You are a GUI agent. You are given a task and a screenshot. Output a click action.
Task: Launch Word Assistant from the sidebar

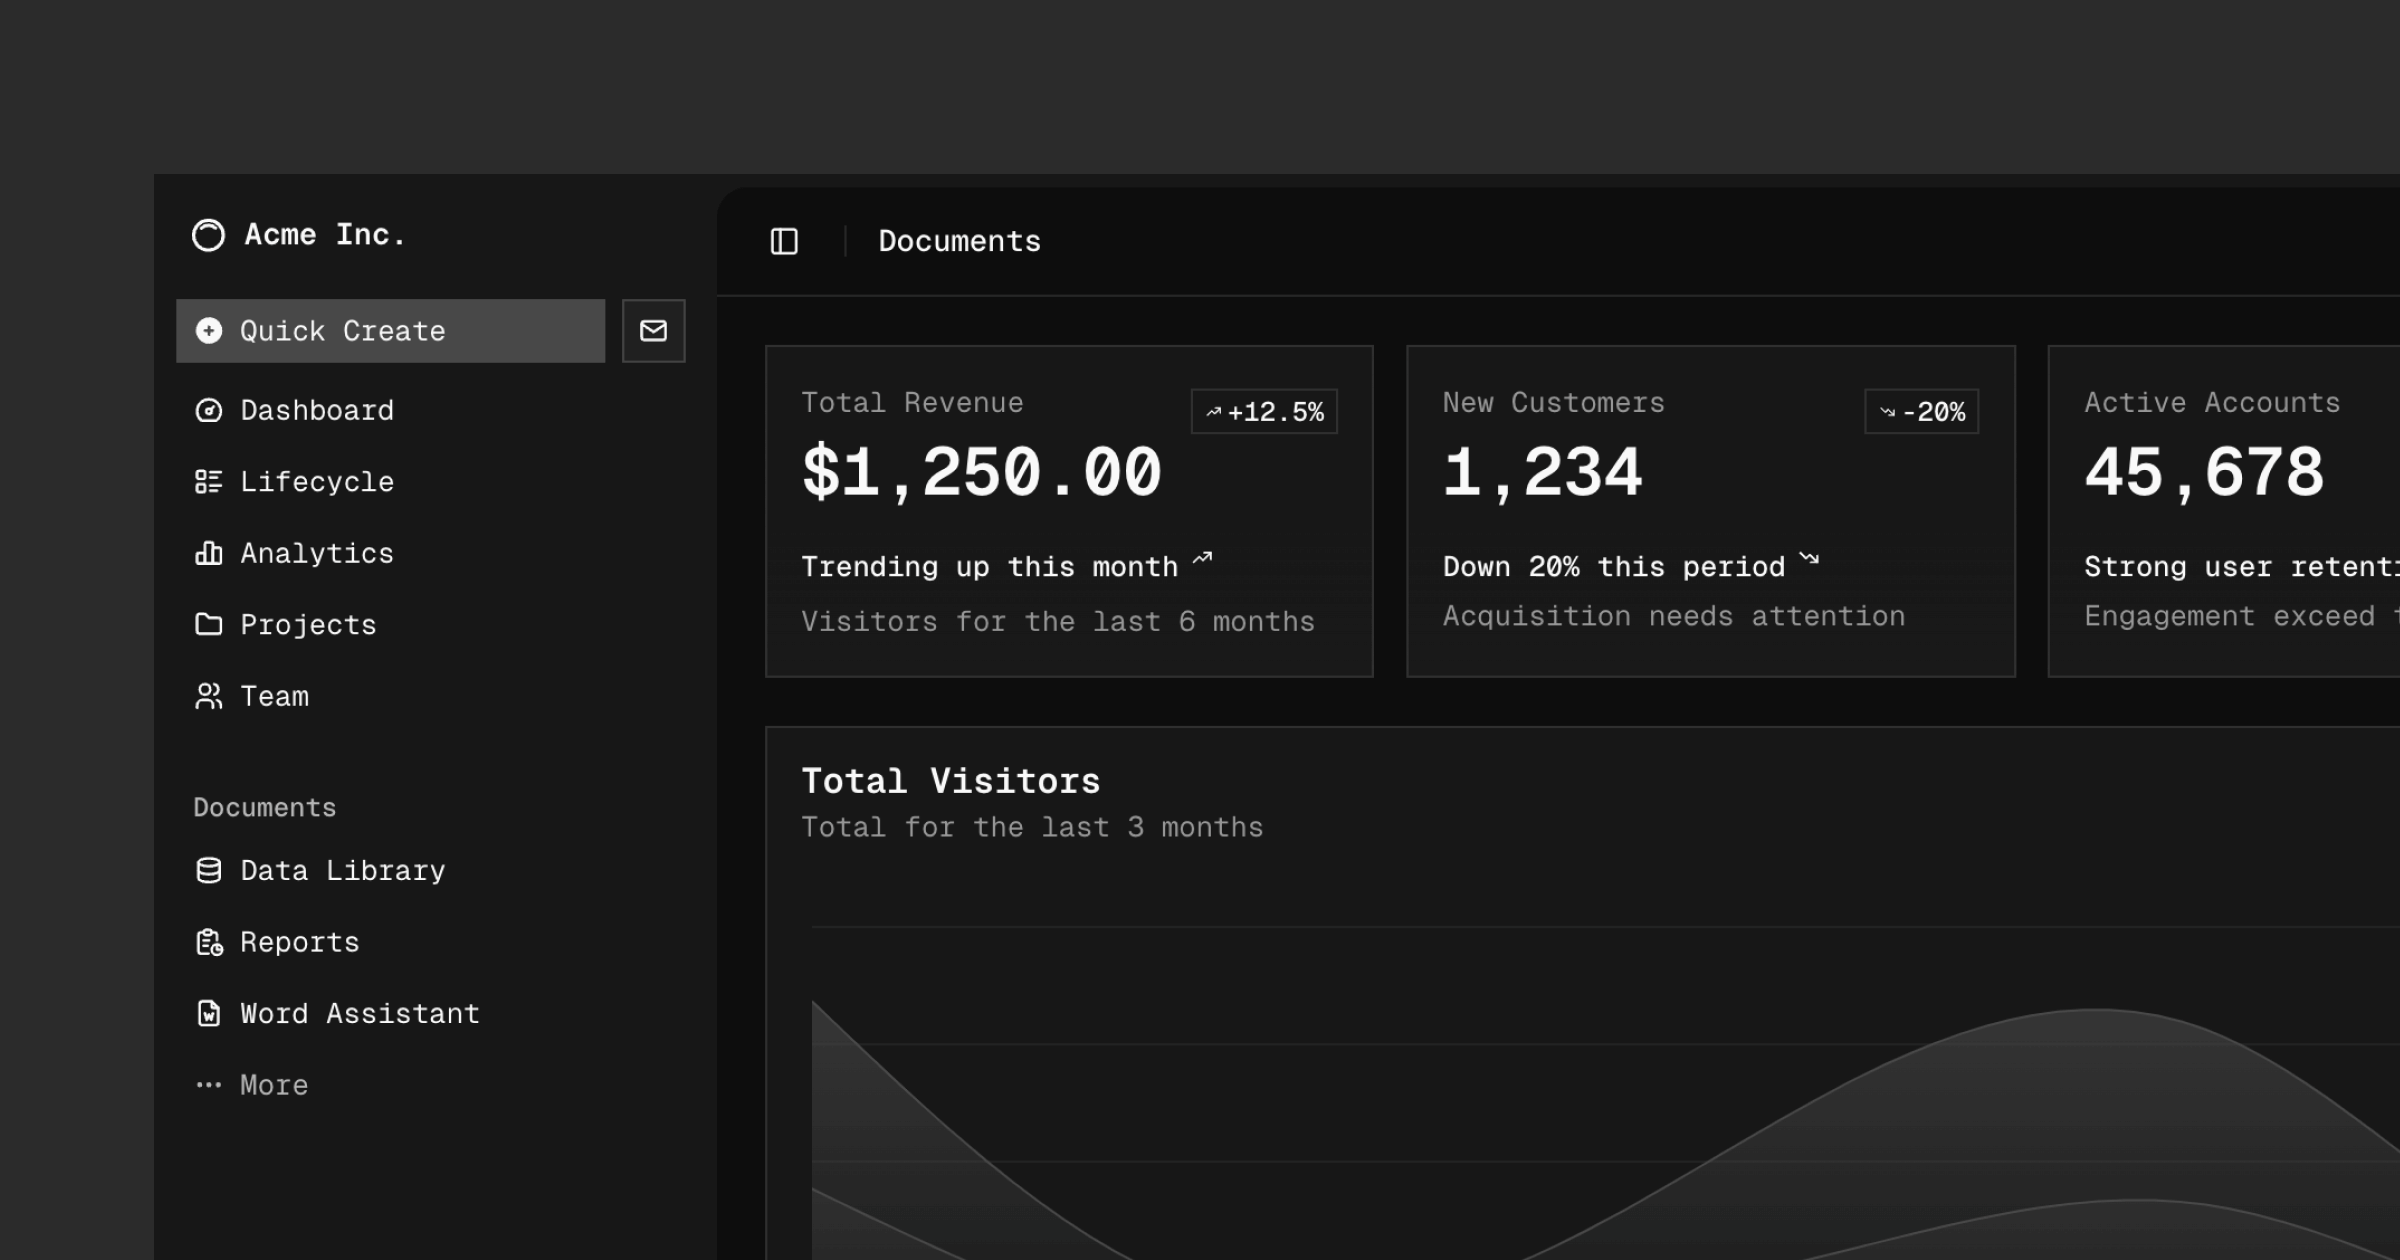click(x=359, y=1013)
